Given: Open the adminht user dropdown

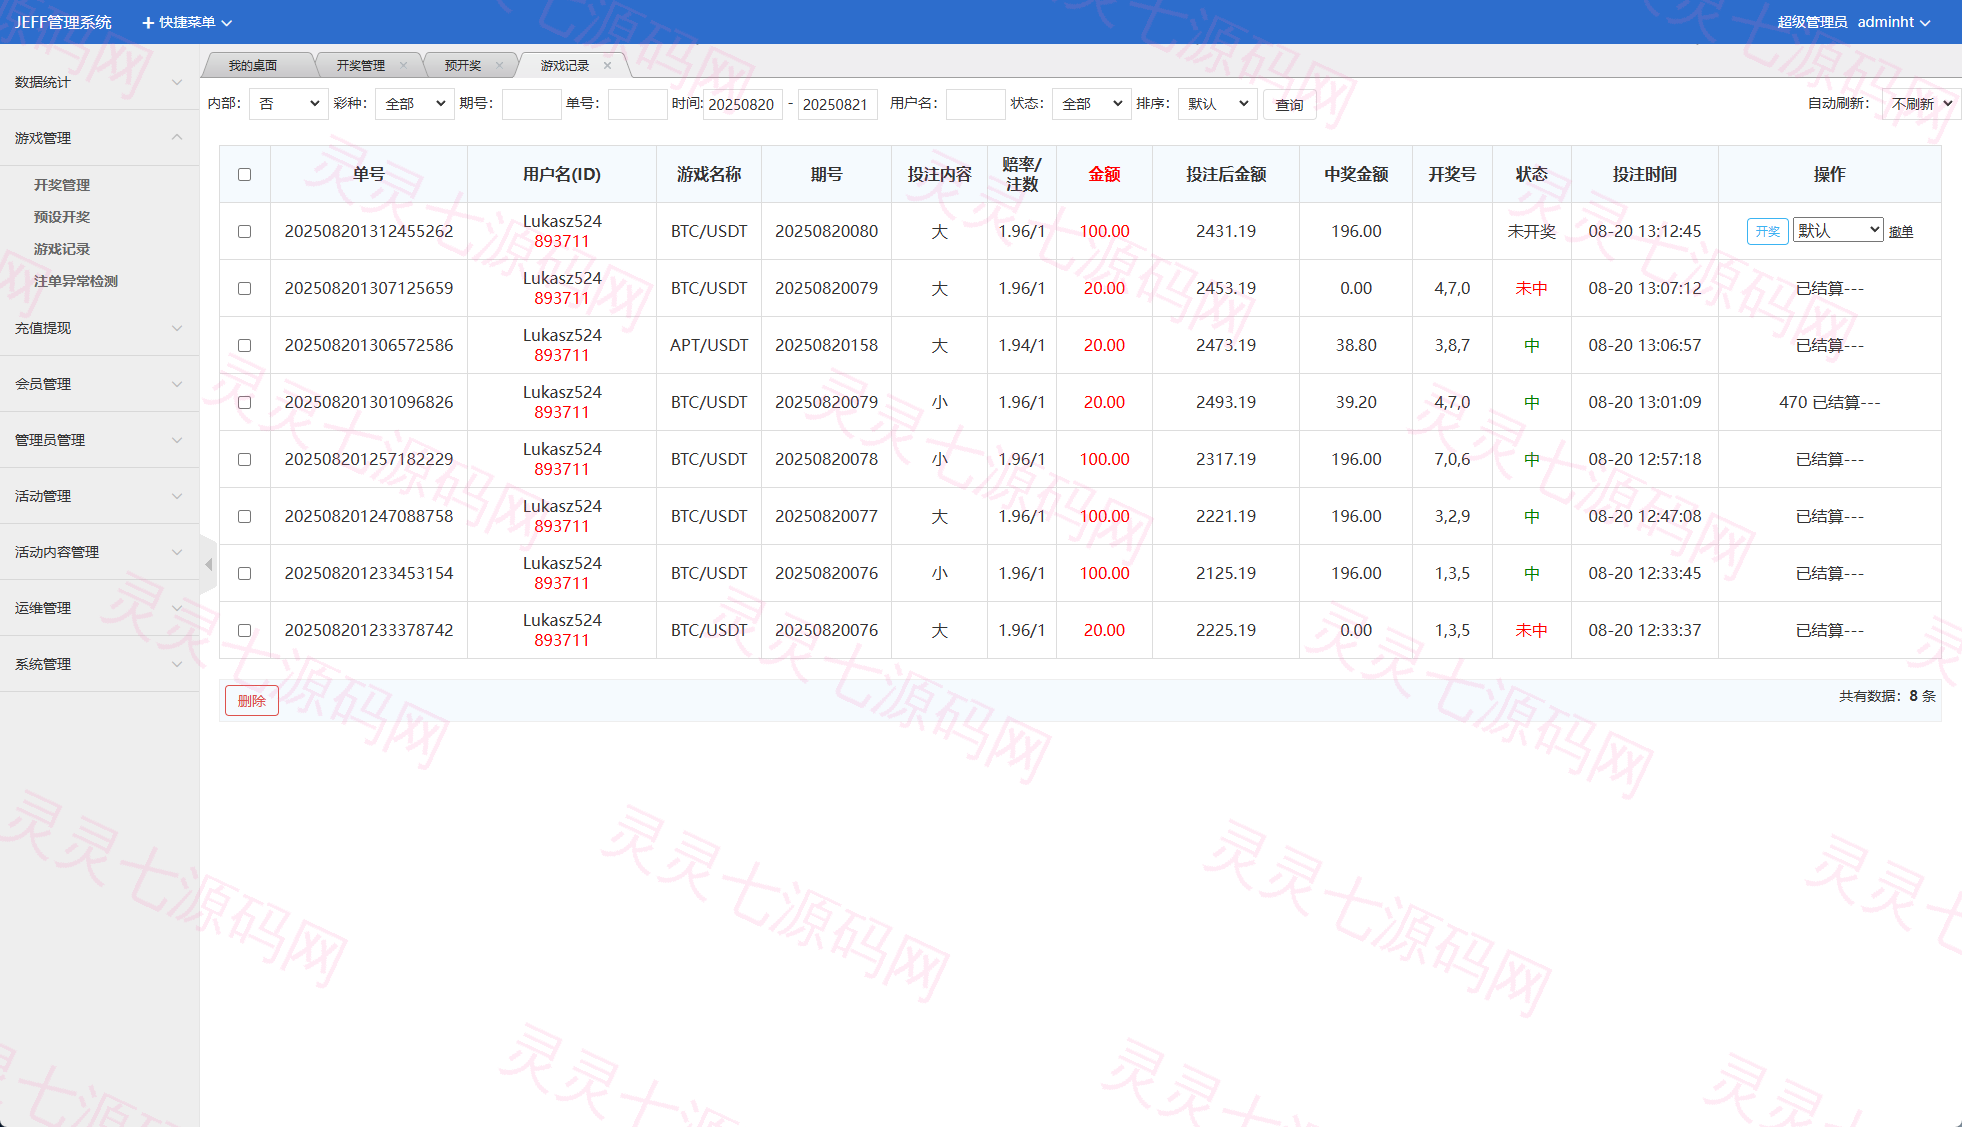Looking at the screenshot, I should (x=1893, y=22).
